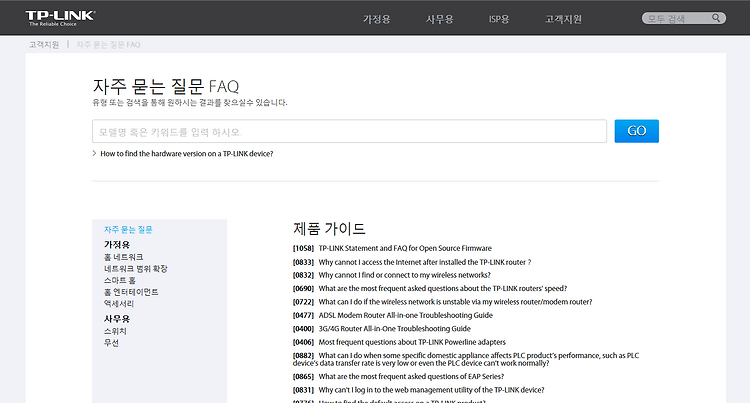
Task: Click the blue GO button
Action: point(637,131)
